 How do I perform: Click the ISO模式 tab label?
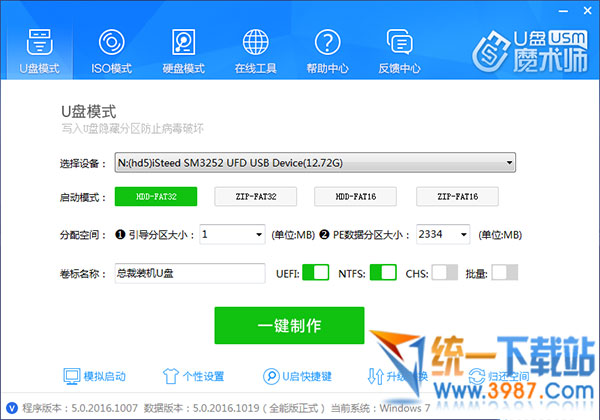(111, 69)
